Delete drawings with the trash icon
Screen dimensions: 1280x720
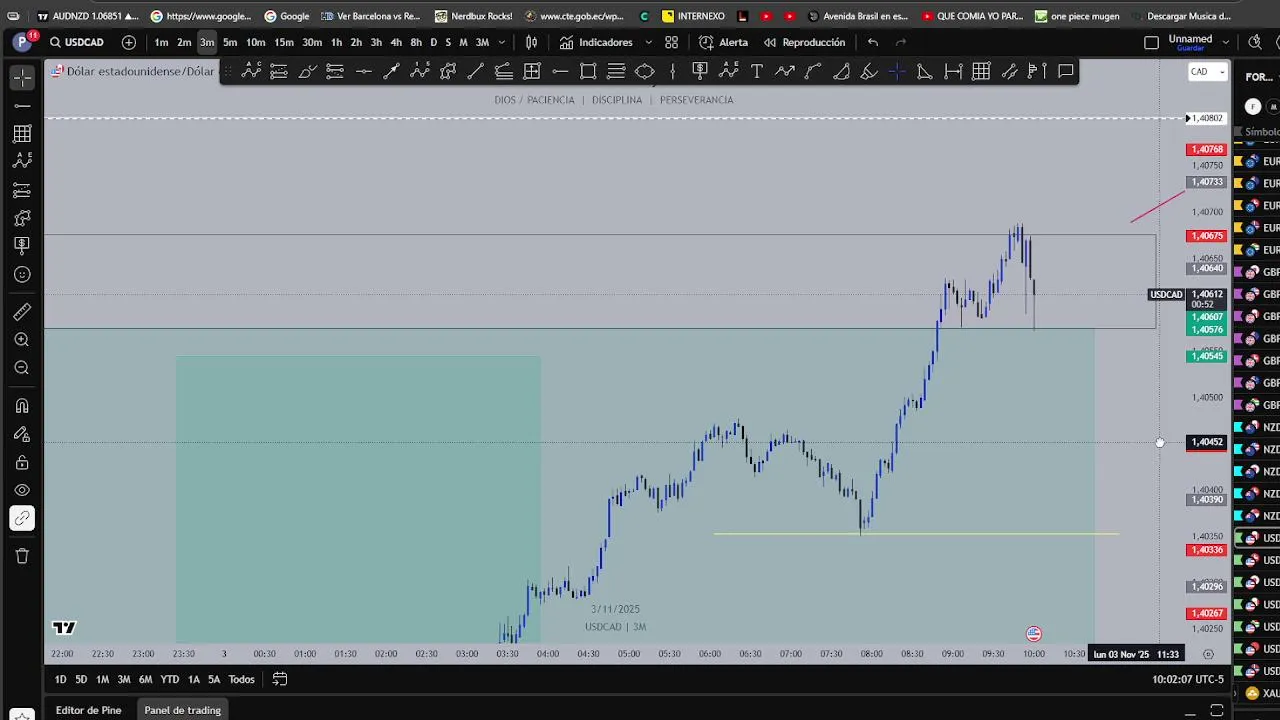[22, 556]
